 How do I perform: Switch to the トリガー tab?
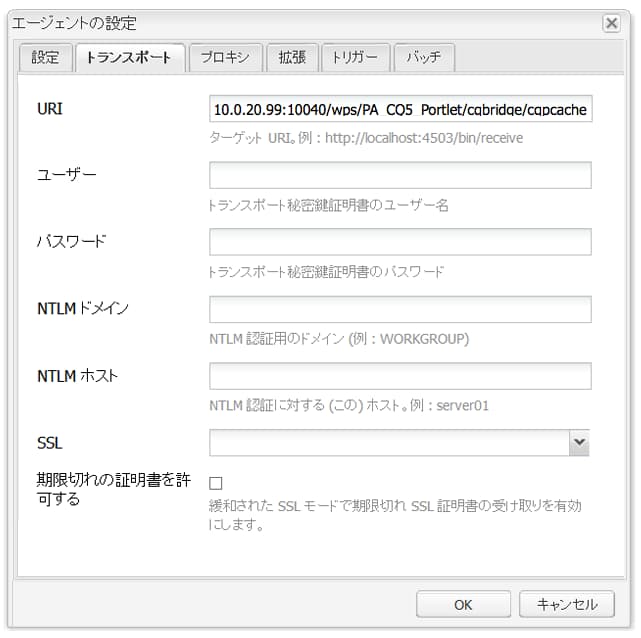(x=355, y=58)
